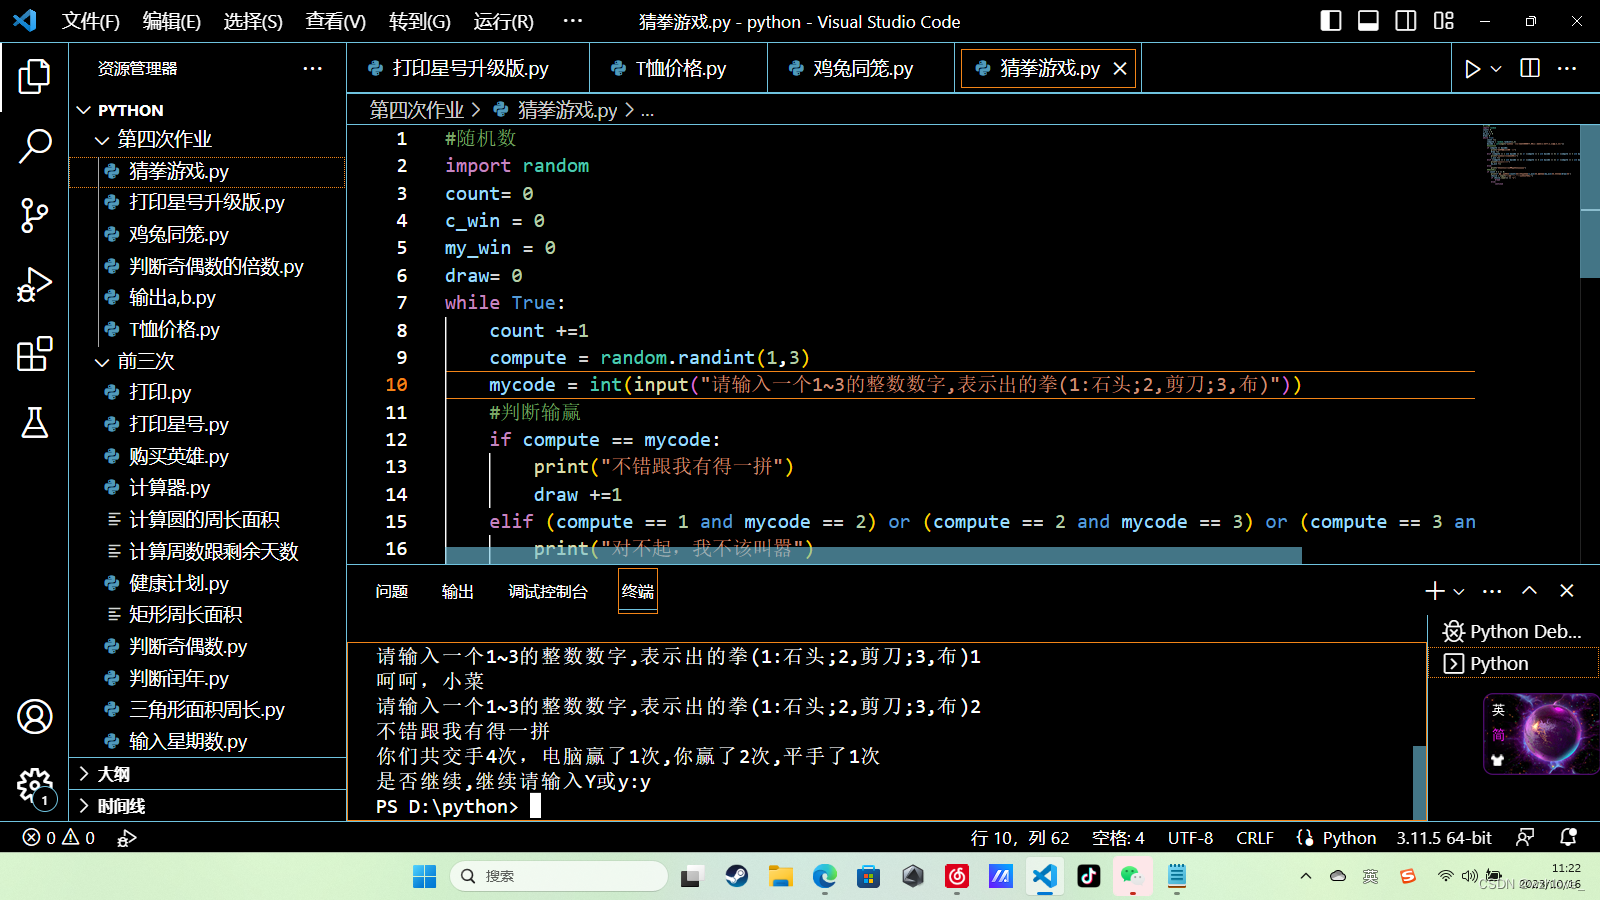Open the 文件(F) menu

point(90,21)
